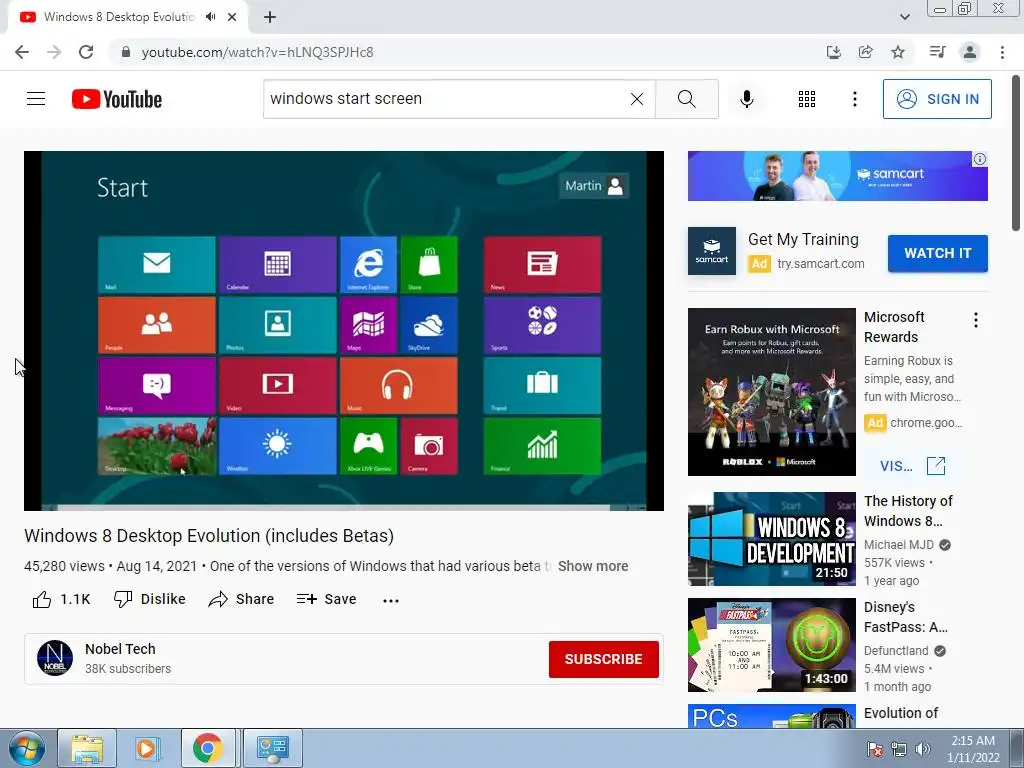Screen dimensions: 1024x768
Task: Save video to playlist
Action: click(x=326, y=600)
